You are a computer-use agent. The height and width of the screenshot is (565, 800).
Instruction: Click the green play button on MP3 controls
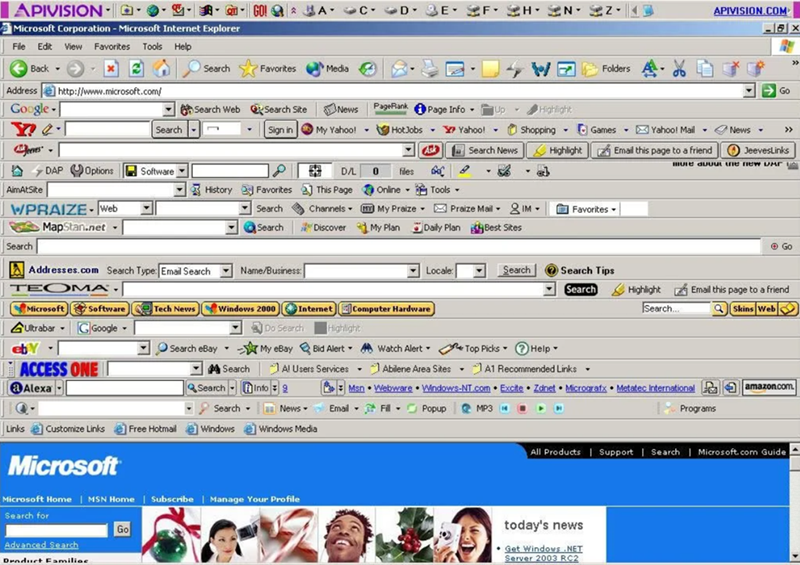(x=541, y=408)
